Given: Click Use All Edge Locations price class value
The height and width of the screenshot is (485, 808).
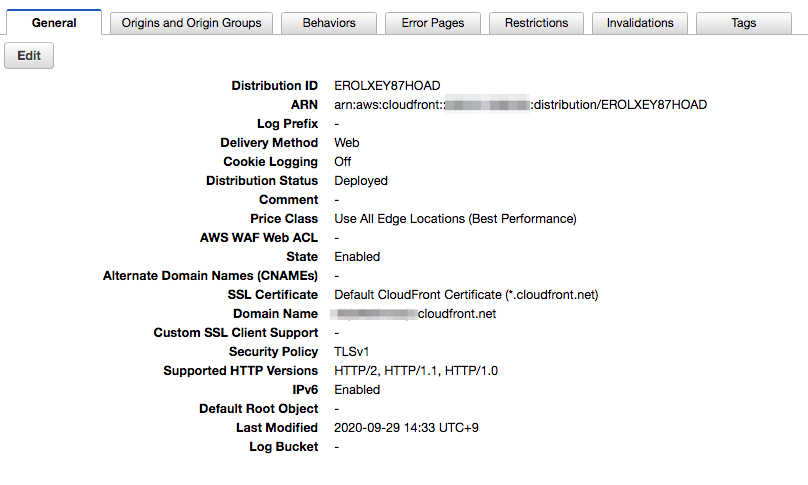Looking at the screenshot, I should point(455,219).
